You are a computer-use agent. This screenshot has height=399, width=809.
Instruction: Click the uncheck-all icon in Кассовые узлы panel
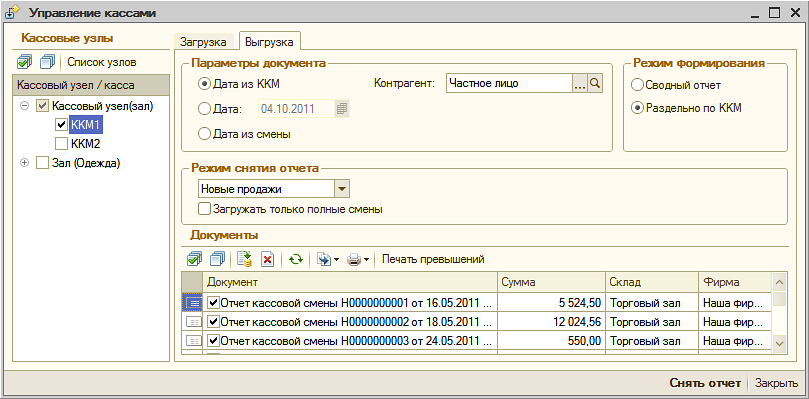47,62
